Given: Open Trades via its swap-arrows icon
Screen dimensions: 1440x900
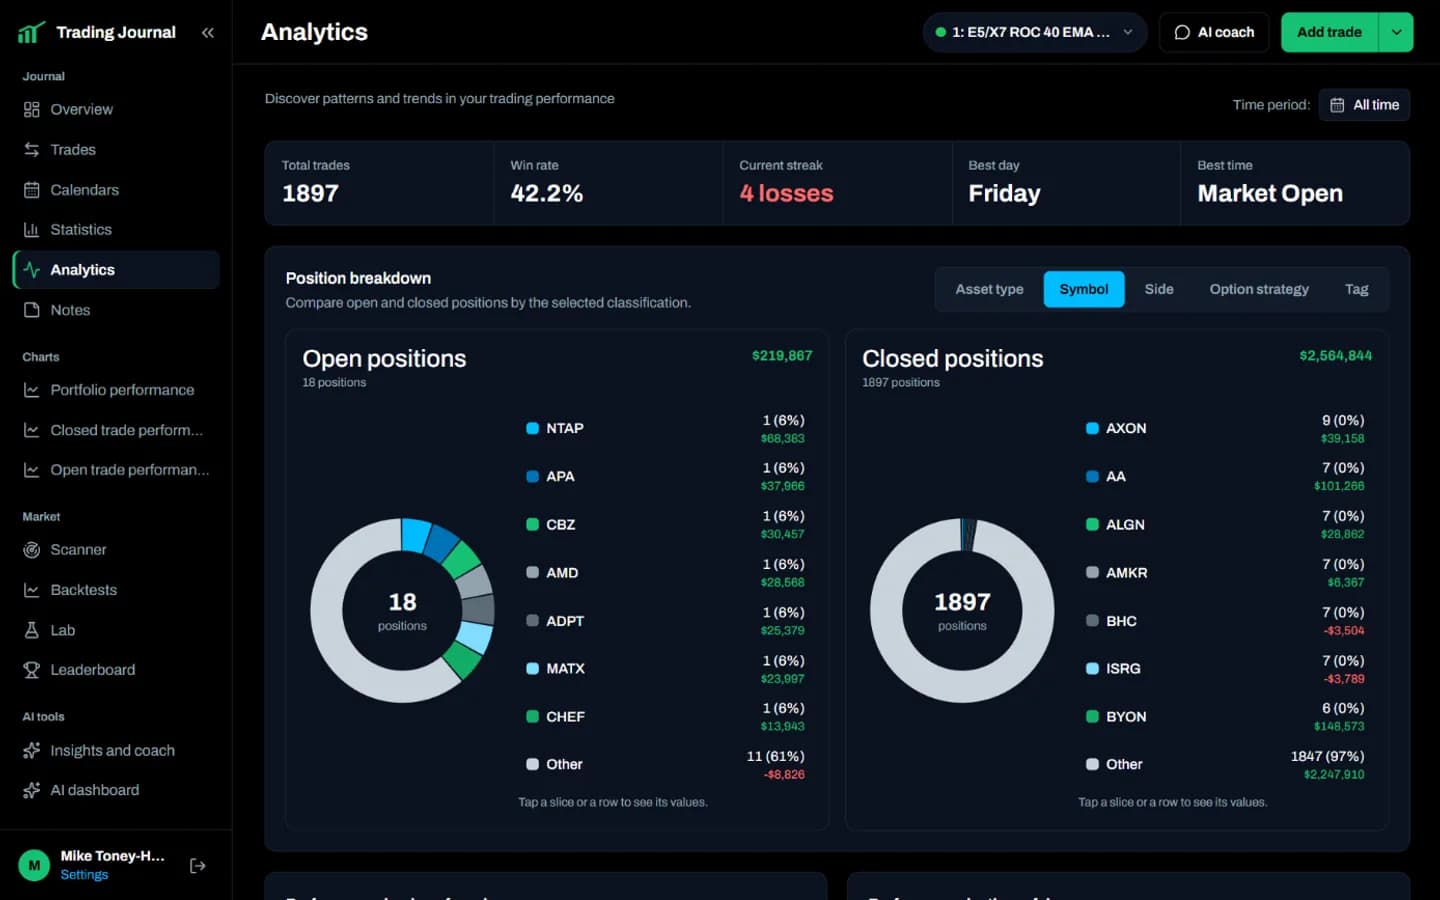Looking at the screenshot, I should coord(32,149).
